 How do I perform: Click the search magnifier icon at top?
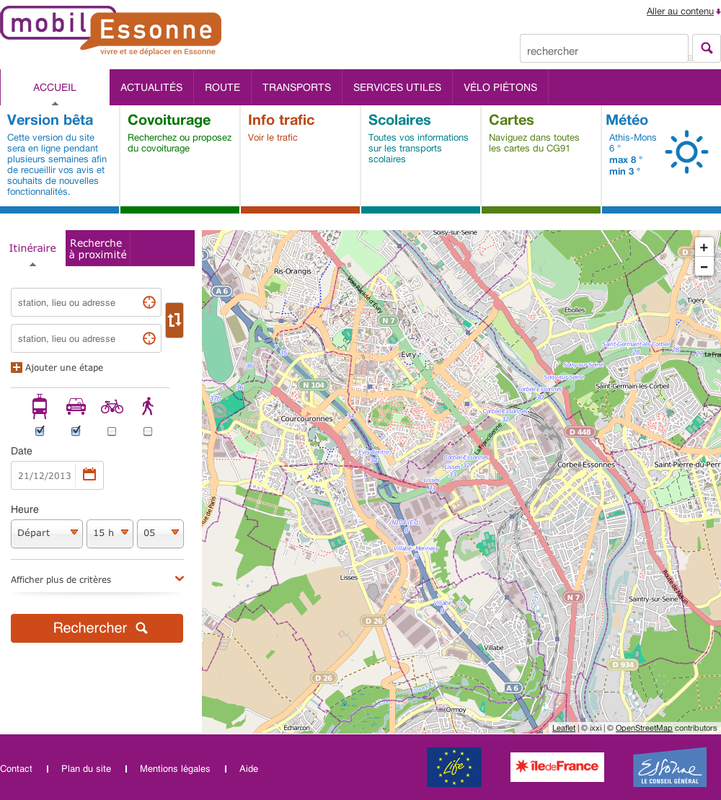(706, 48)
